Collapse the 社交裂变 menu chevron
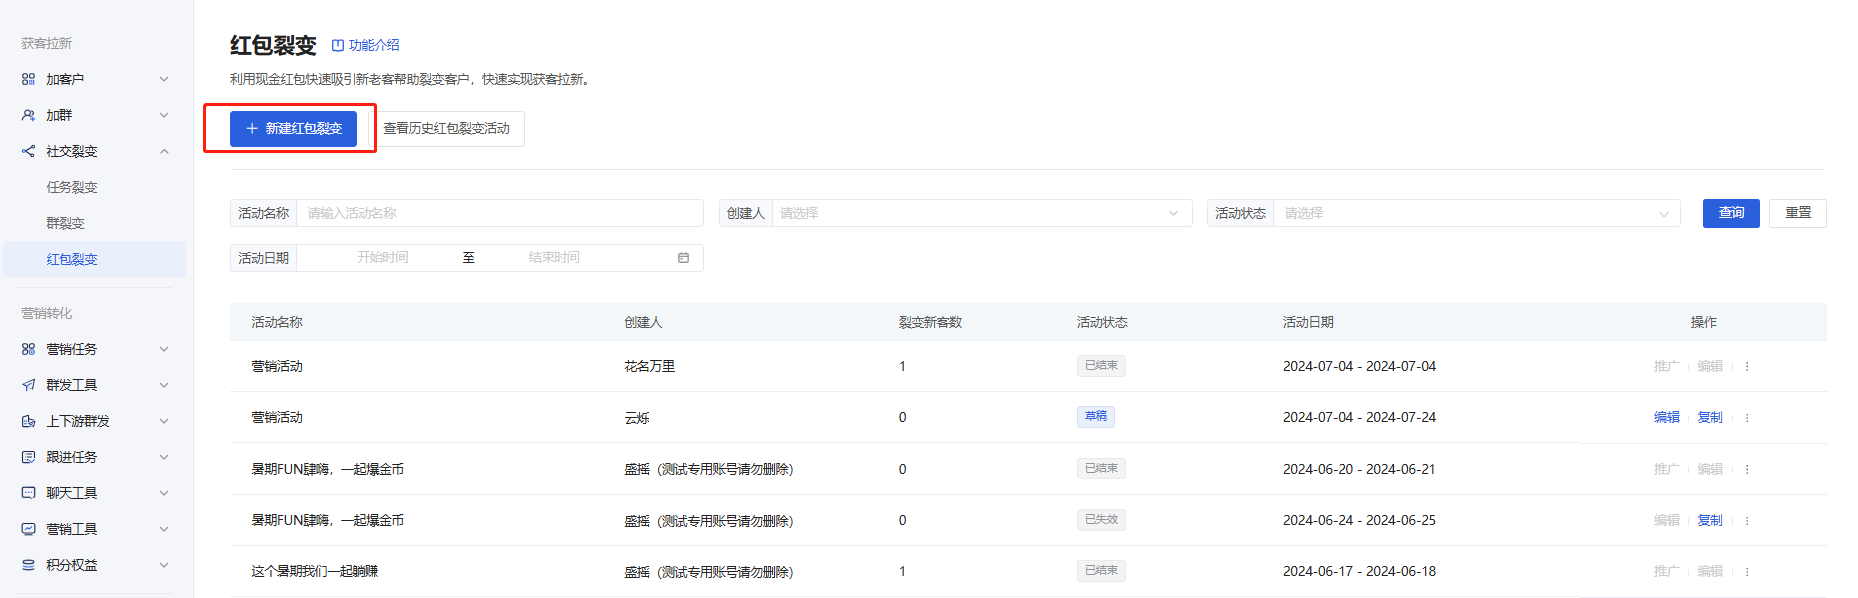The image size is (1858, 598). 164,151
